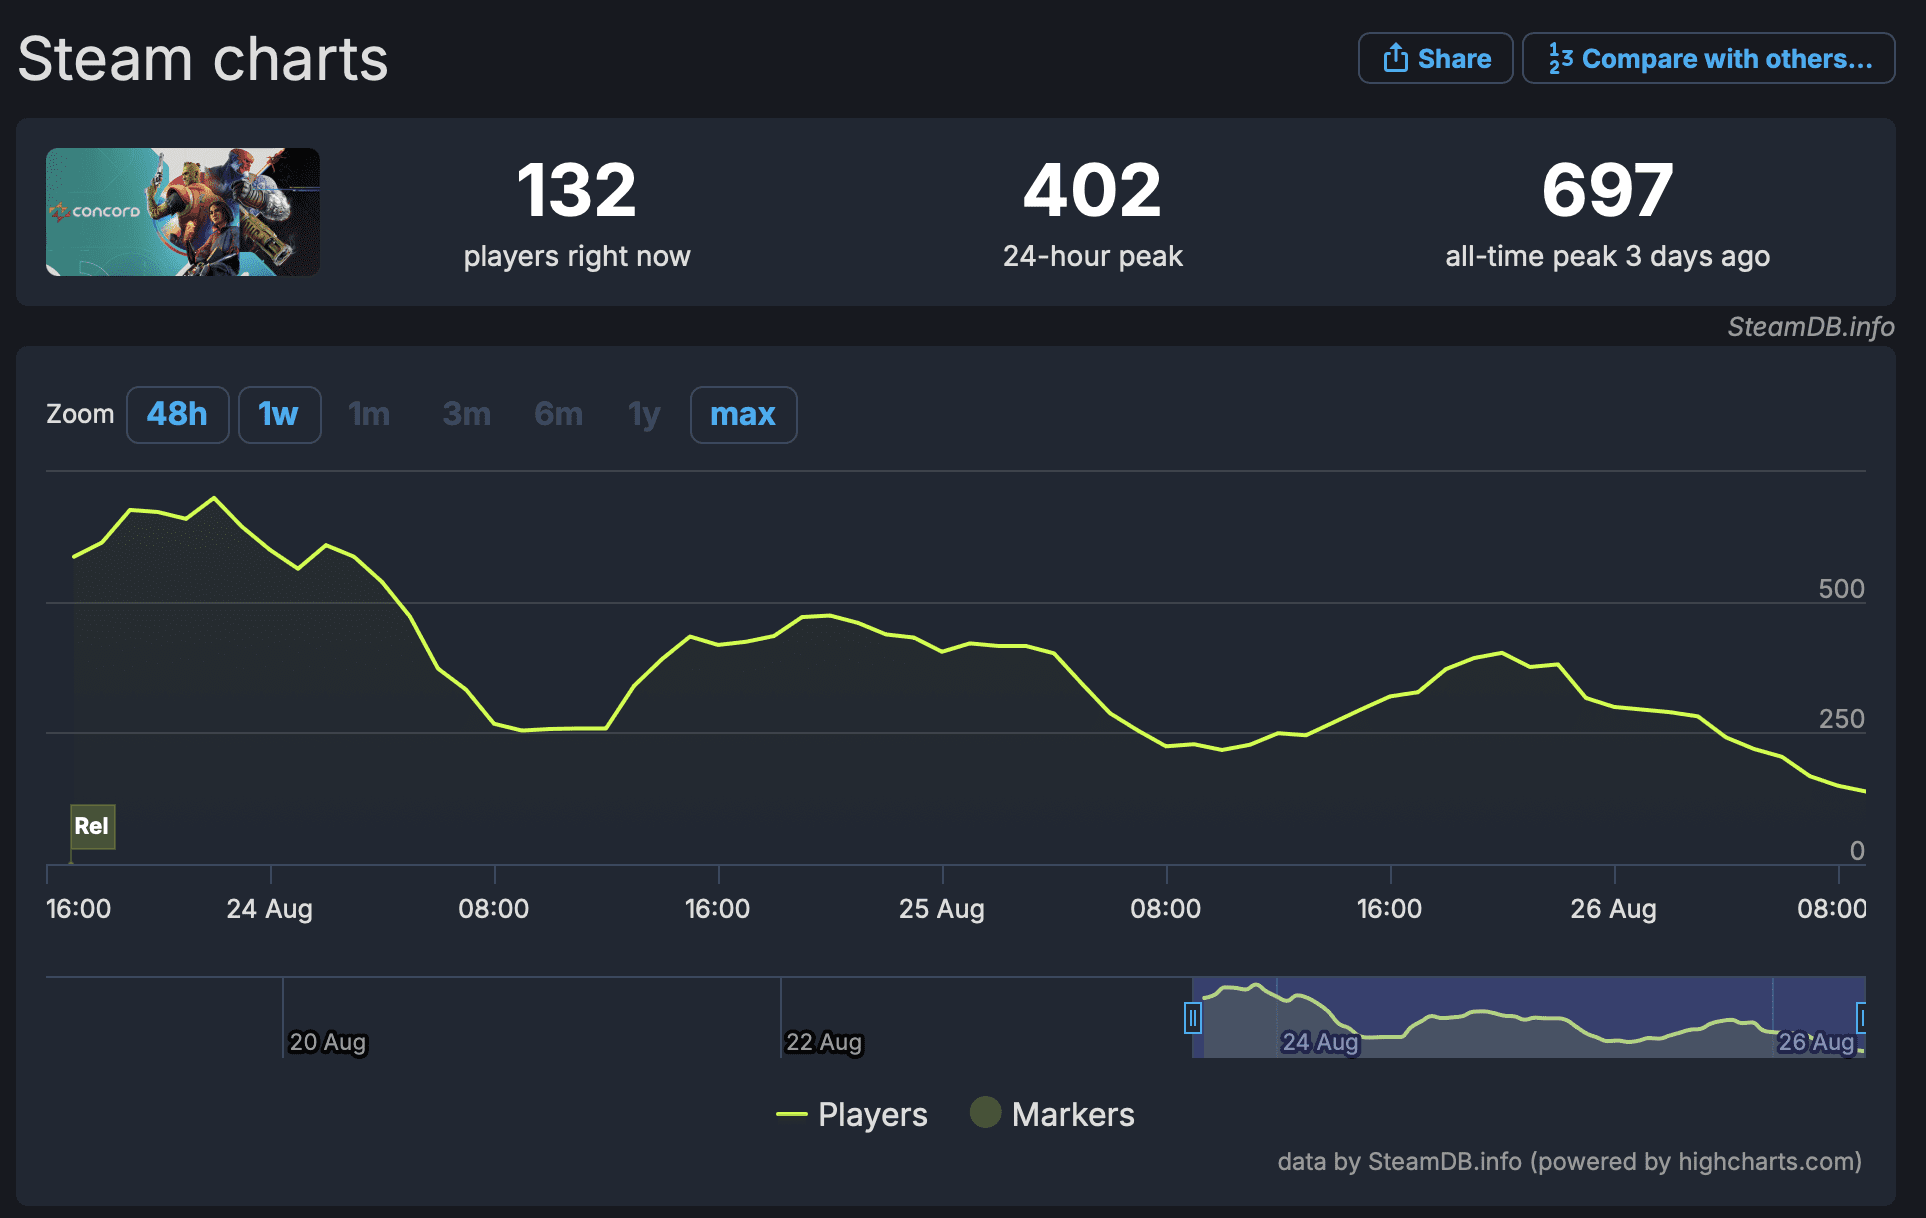Grab the left navigator range handle
The width and height of the screenshot is (1926, 1218).
[x=1192, y=1018]
